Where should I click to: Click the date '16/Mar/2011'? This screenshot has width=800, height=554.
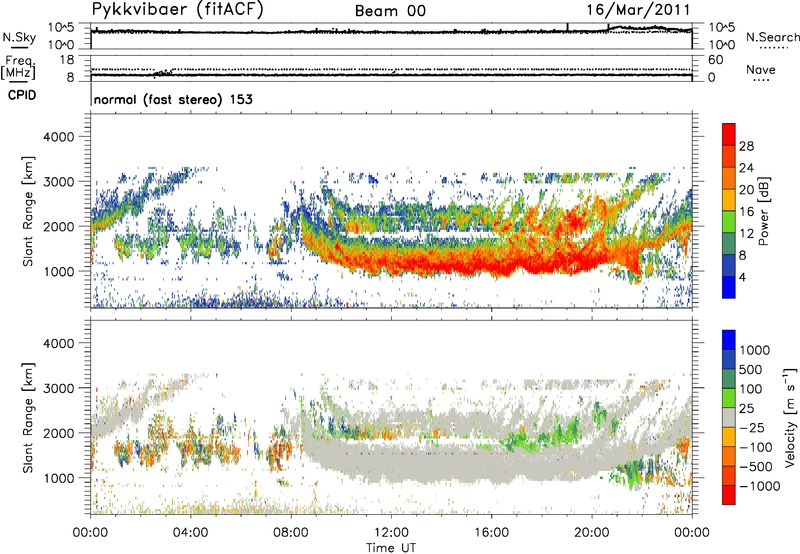[x=638, y=9]
